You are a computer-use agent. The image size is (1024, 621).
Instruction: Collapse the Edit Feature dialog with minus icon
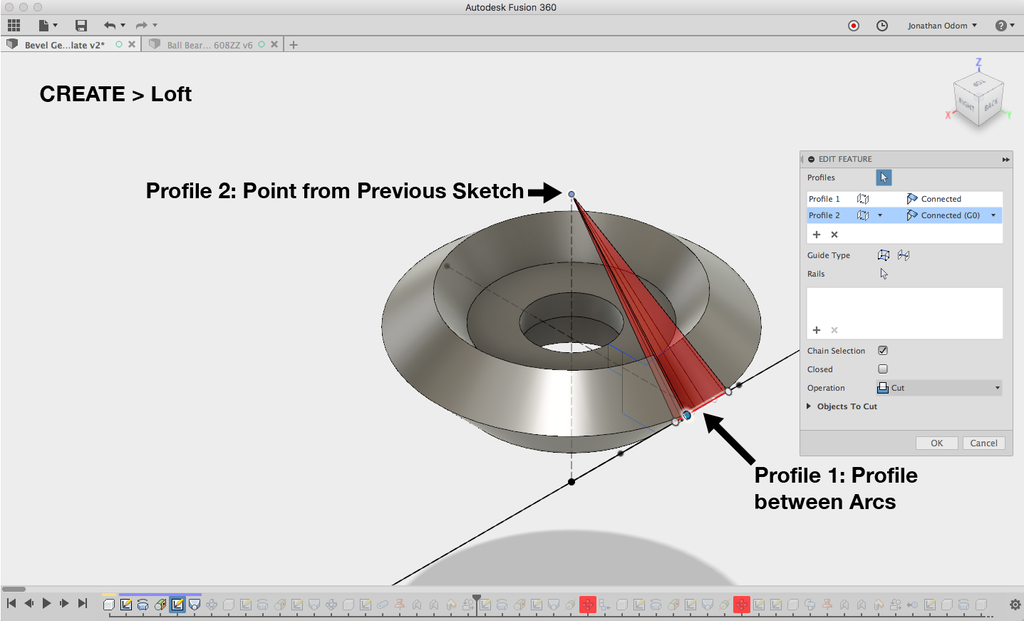click(x=811, y=159)
